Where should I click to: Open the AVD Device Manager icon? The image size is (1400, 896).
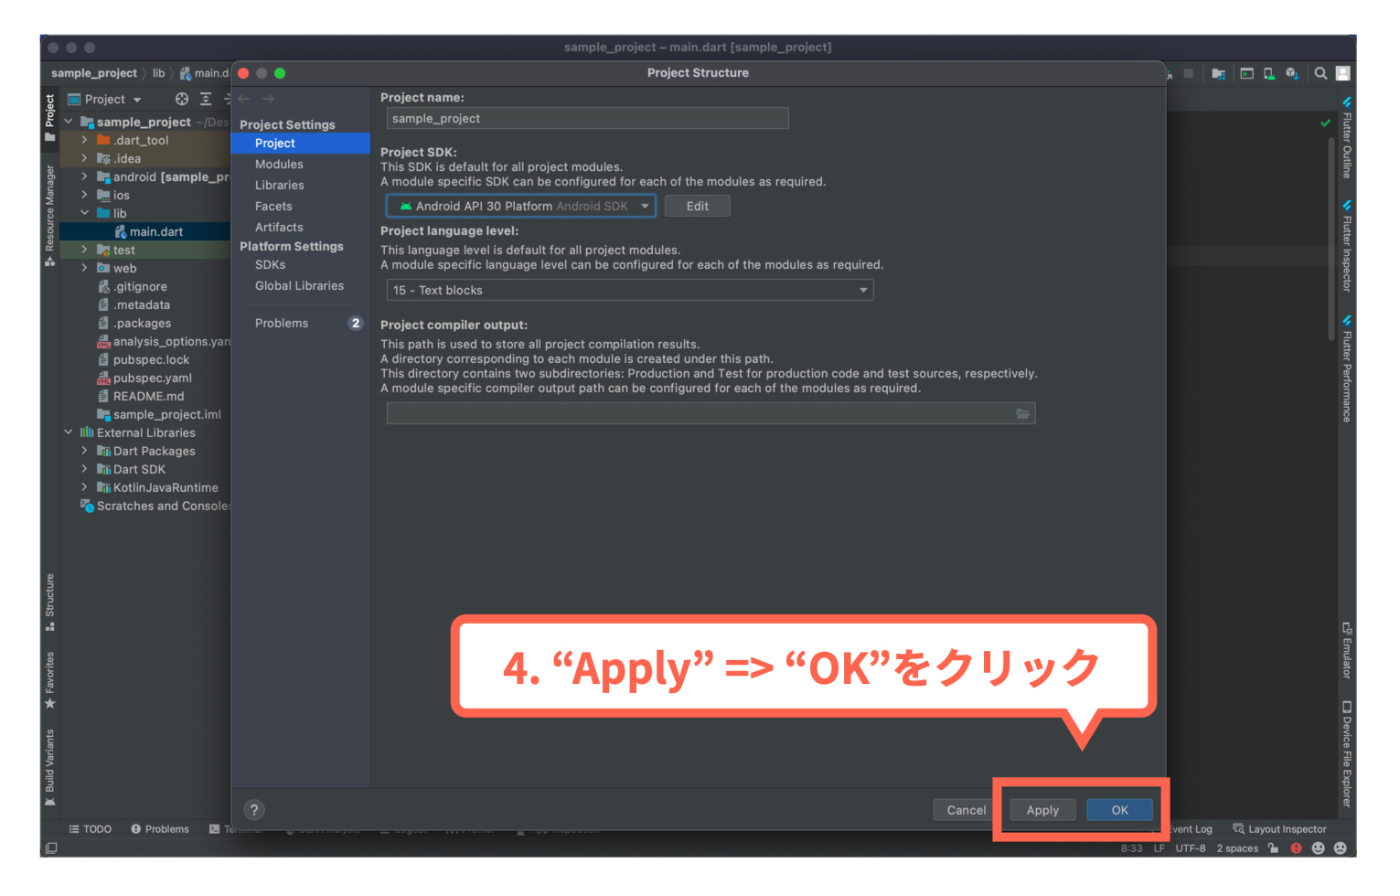click(1269, 73)
